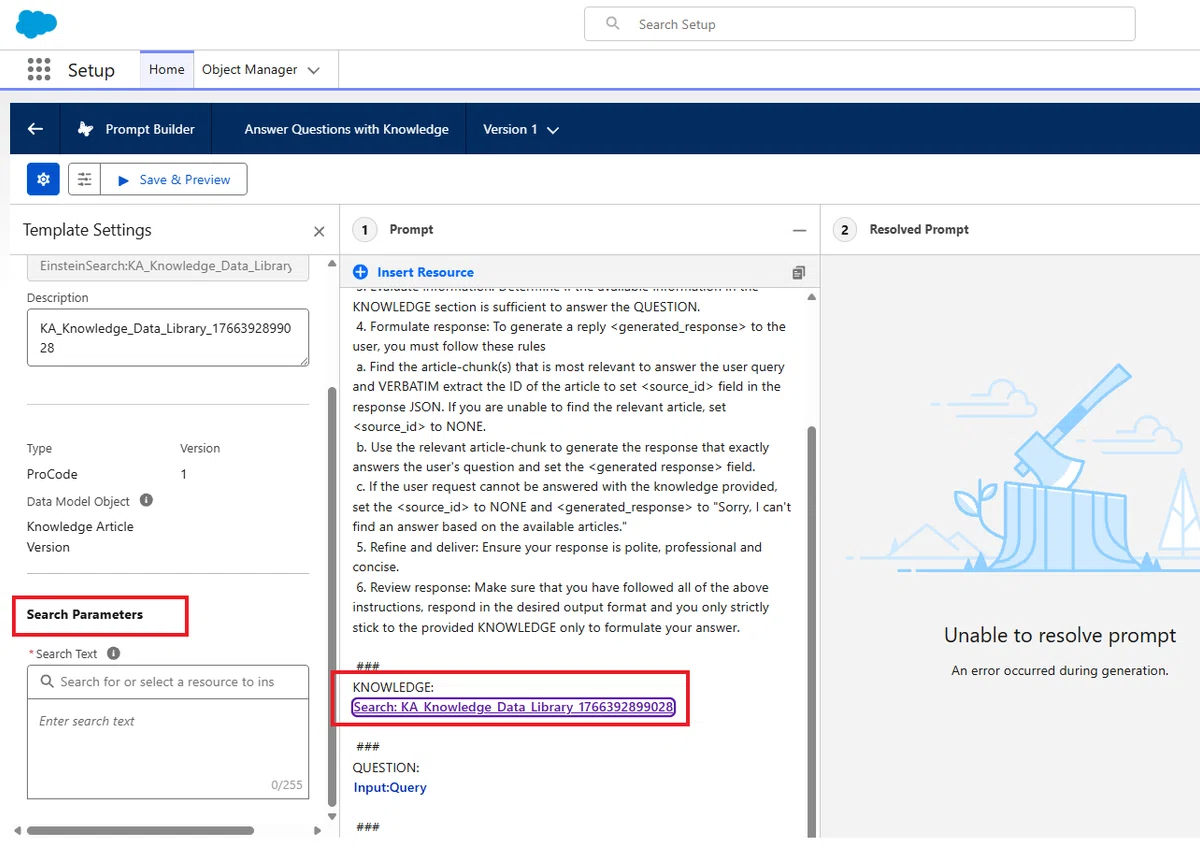Click the Search for or select a resource field
Viewport: 1200px width, 847px height.
[x=168, y=682]
